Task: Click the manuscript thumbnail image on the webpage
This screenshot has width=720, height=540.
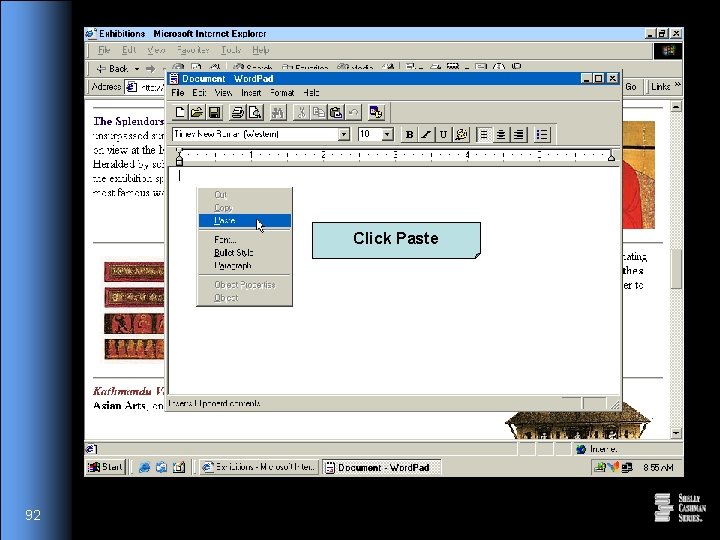Action: [134, 310]
